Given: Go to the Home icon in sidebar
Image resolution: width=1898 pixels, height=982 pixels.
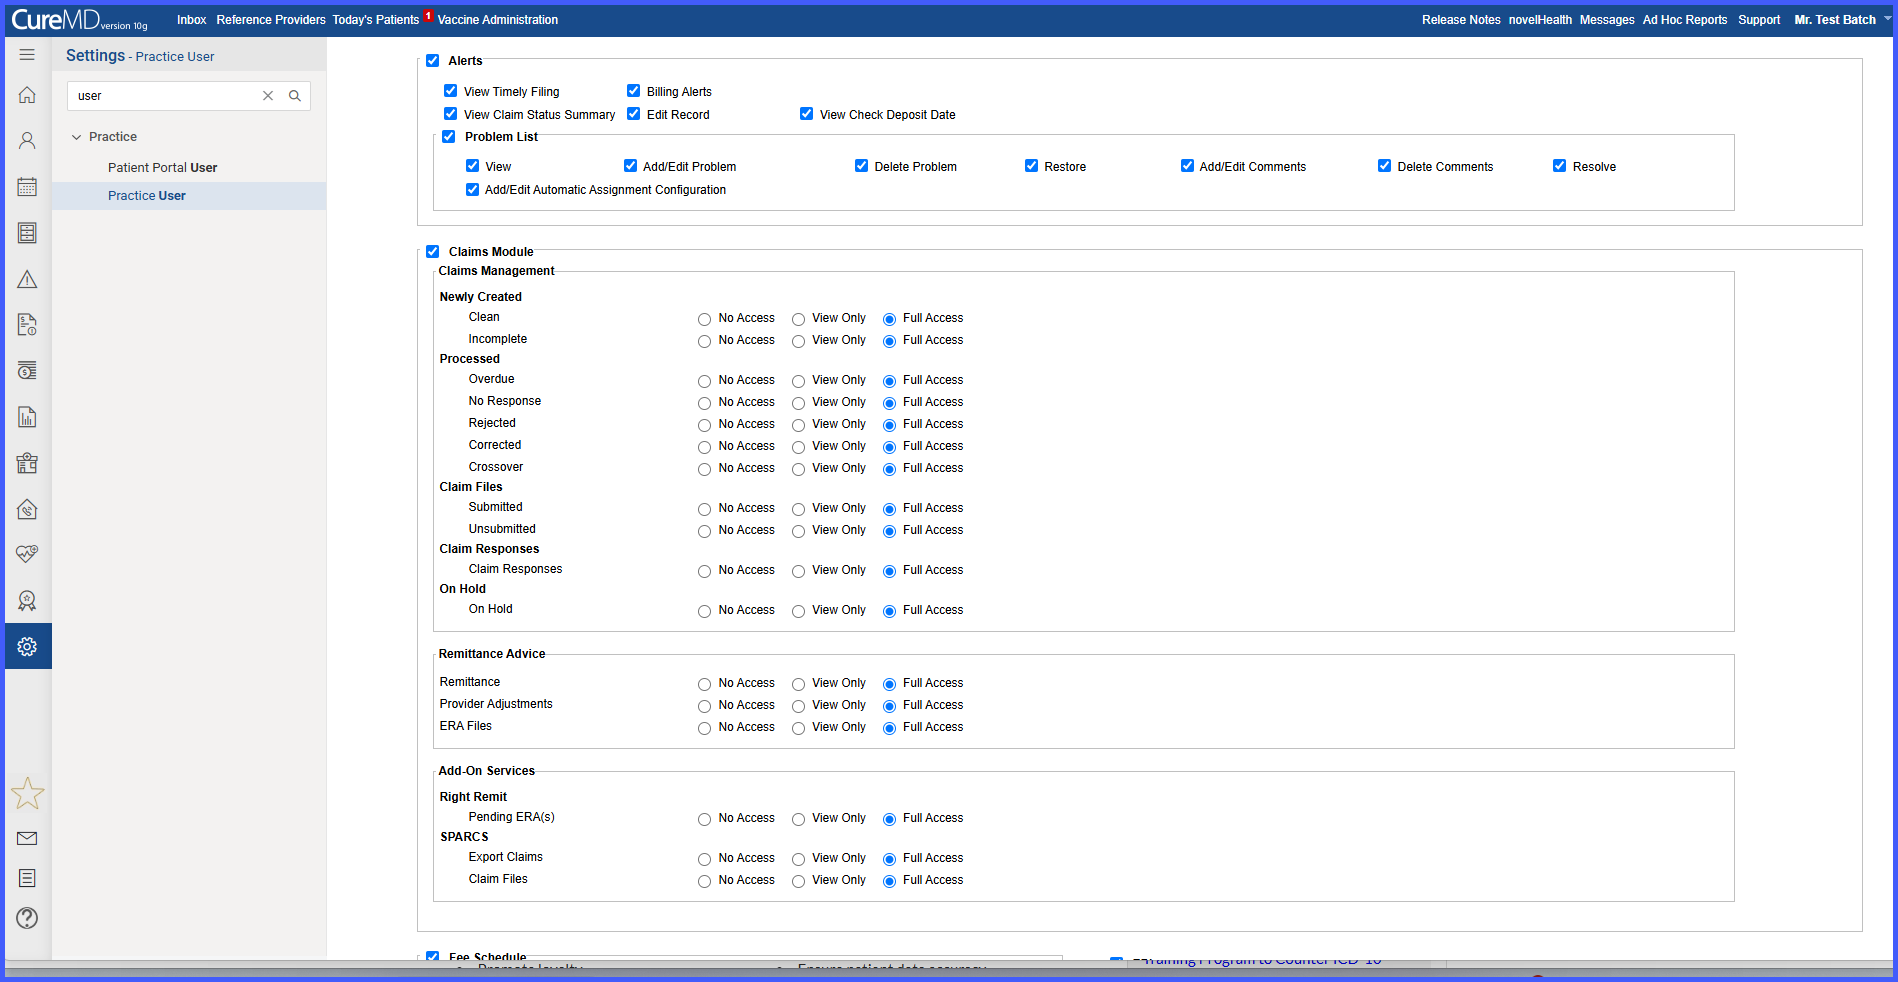Looking at the screenshot, I should pos(27,95).
